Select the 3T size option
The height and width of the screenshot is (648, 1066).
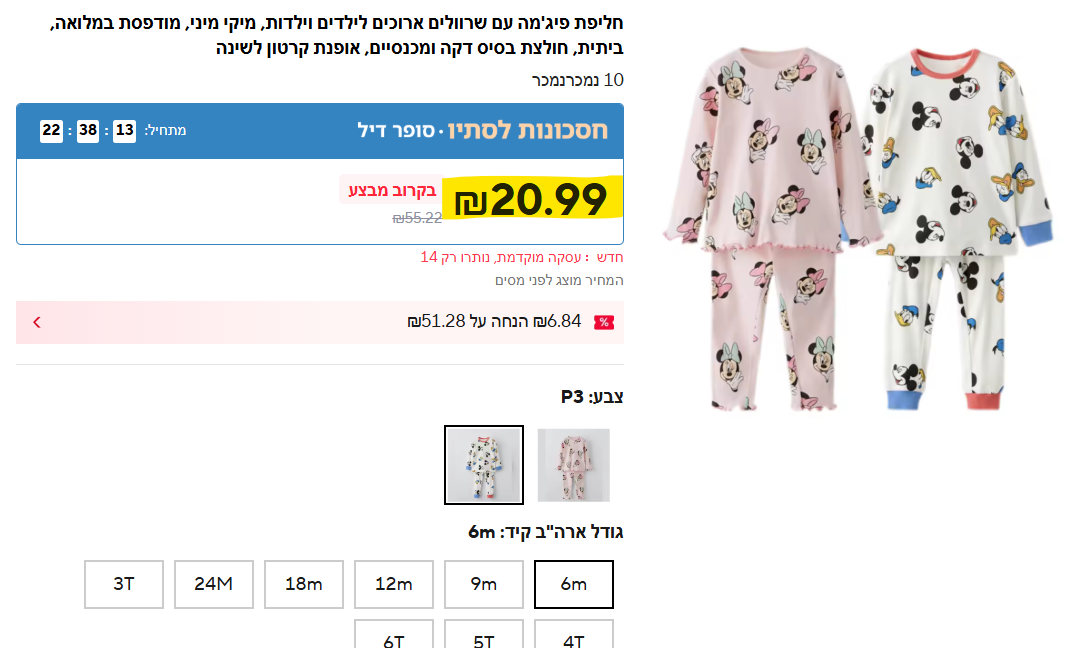(124, 584)
